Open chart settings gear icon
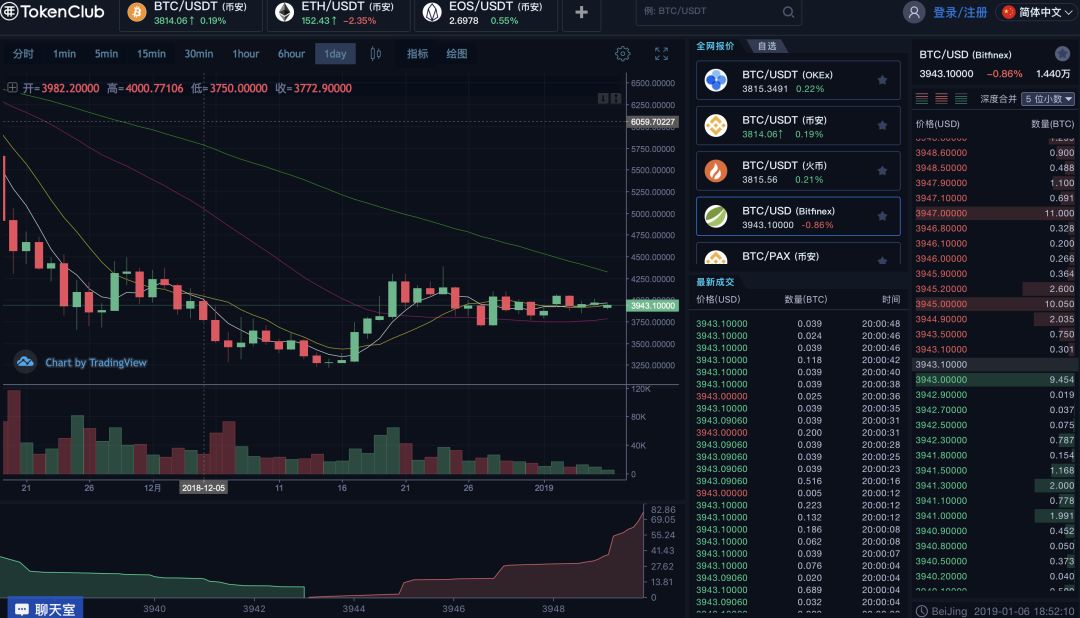This screenshot has width=1080, height=618. [623, 54]
